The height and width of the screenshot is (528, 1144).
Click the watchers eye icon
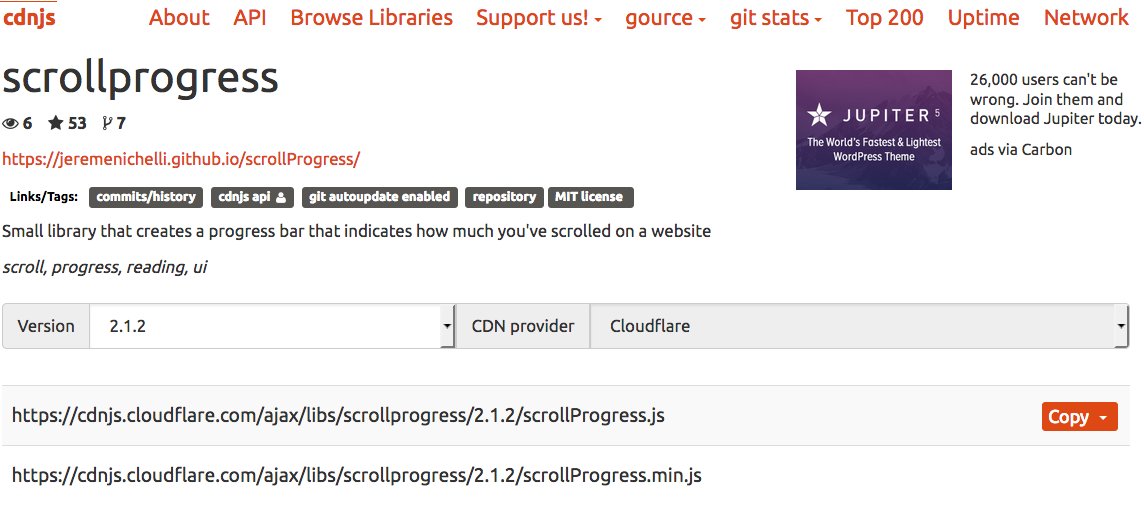[10, 123]
